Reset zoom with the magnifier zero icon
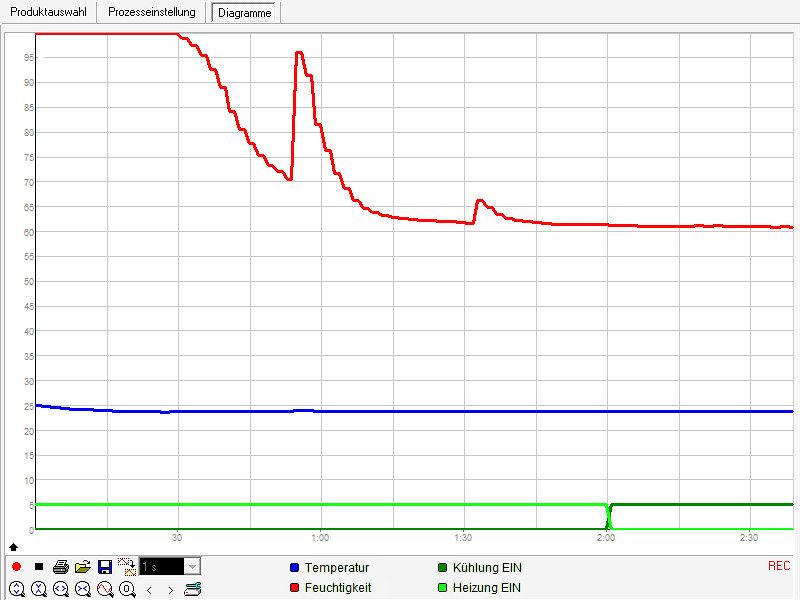The width and height of the screenshot is (800, 600). pos(127,589)
